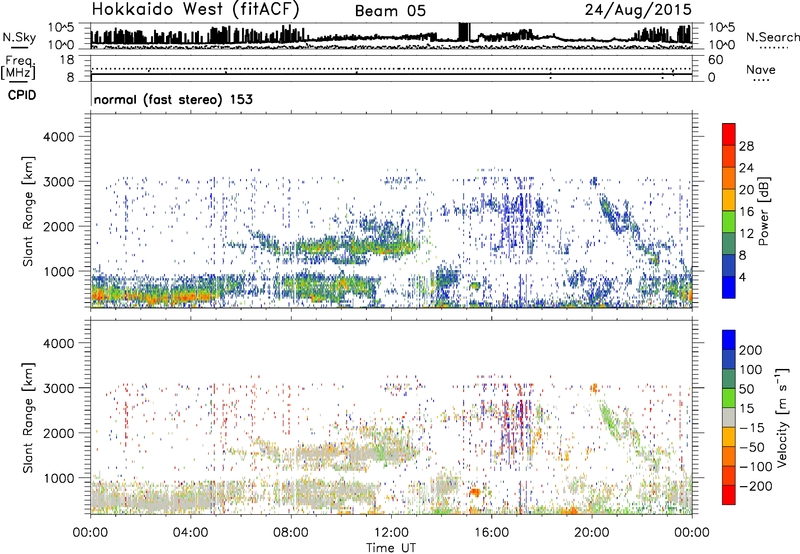Select the 04:00 time tick label
The height and width of the screenshot is (554, 800).
tap(190, 533)
